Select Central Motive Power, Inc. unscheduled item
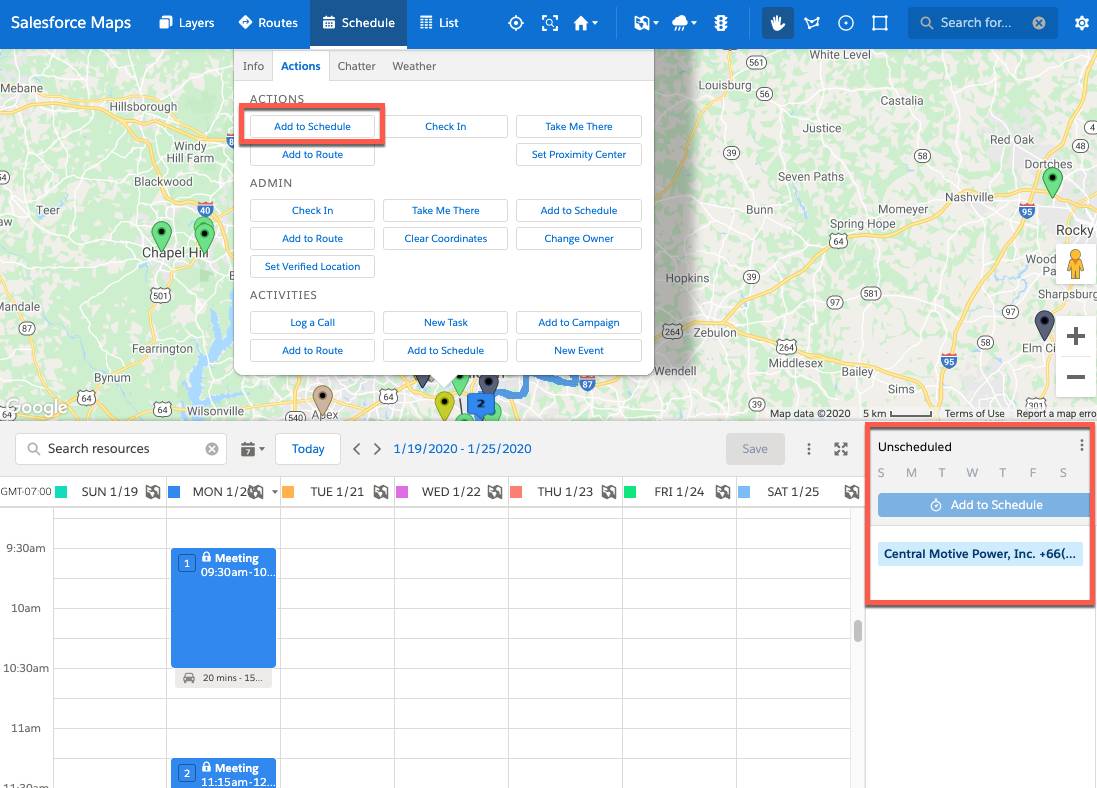 [x=980, y=554]
